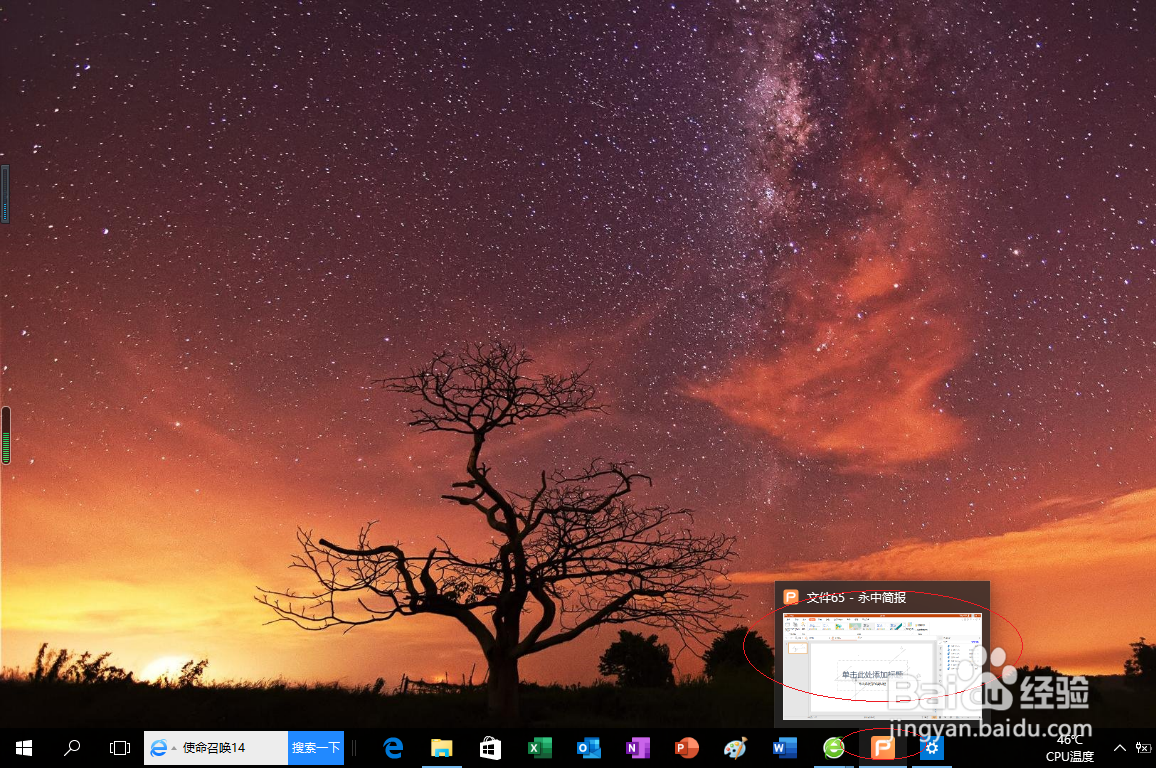Switch to the green 360 browser taskbar icon
This screenshot has width=1156, height=768.
[834, 748]
